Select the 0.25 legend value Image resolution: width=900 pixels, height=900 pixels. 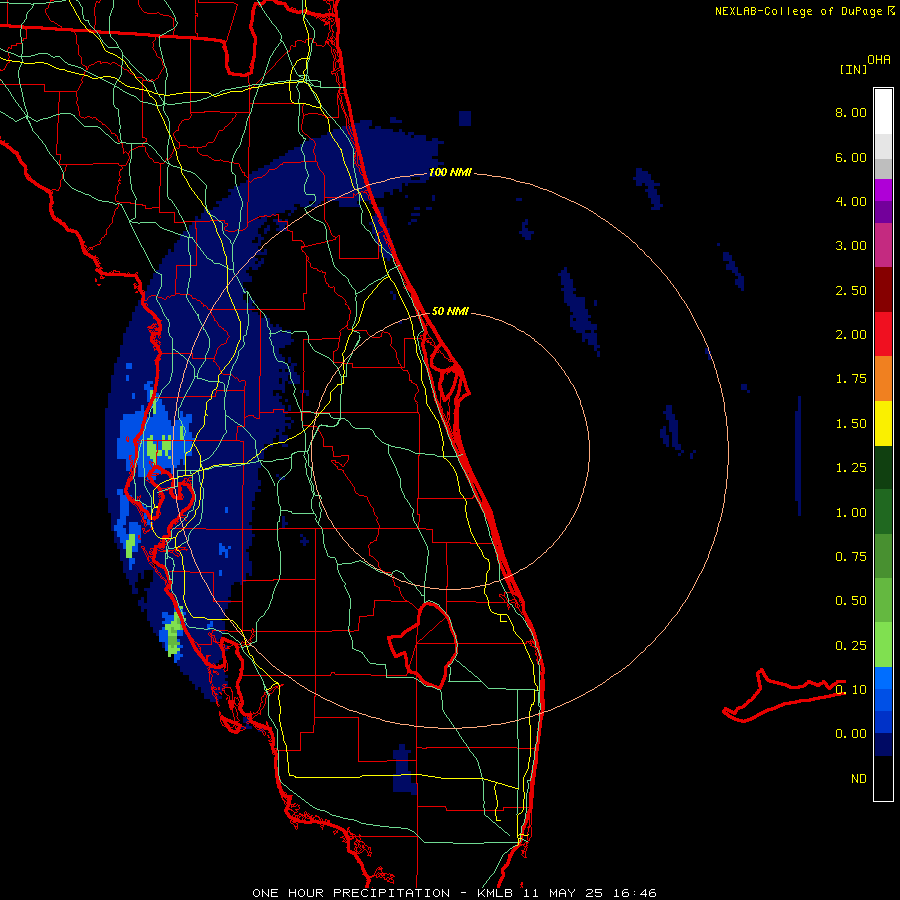851,646
